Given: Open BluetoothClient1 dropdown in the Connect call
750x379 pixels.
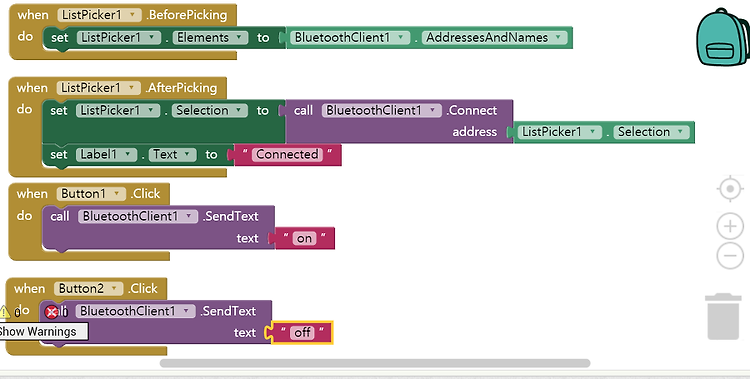Looking at the screenshot, I should [x=381, y=111].
